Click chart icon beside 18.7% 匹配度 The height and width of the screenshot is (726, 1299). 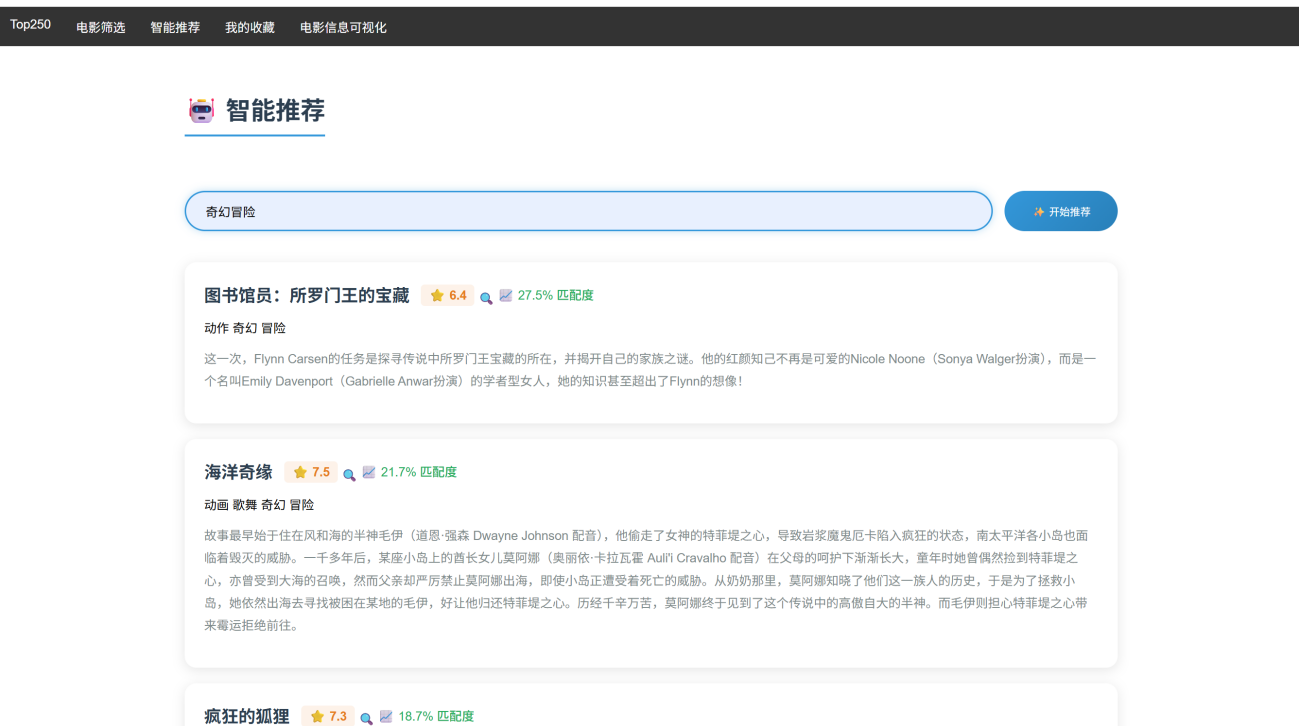(386, 716)
